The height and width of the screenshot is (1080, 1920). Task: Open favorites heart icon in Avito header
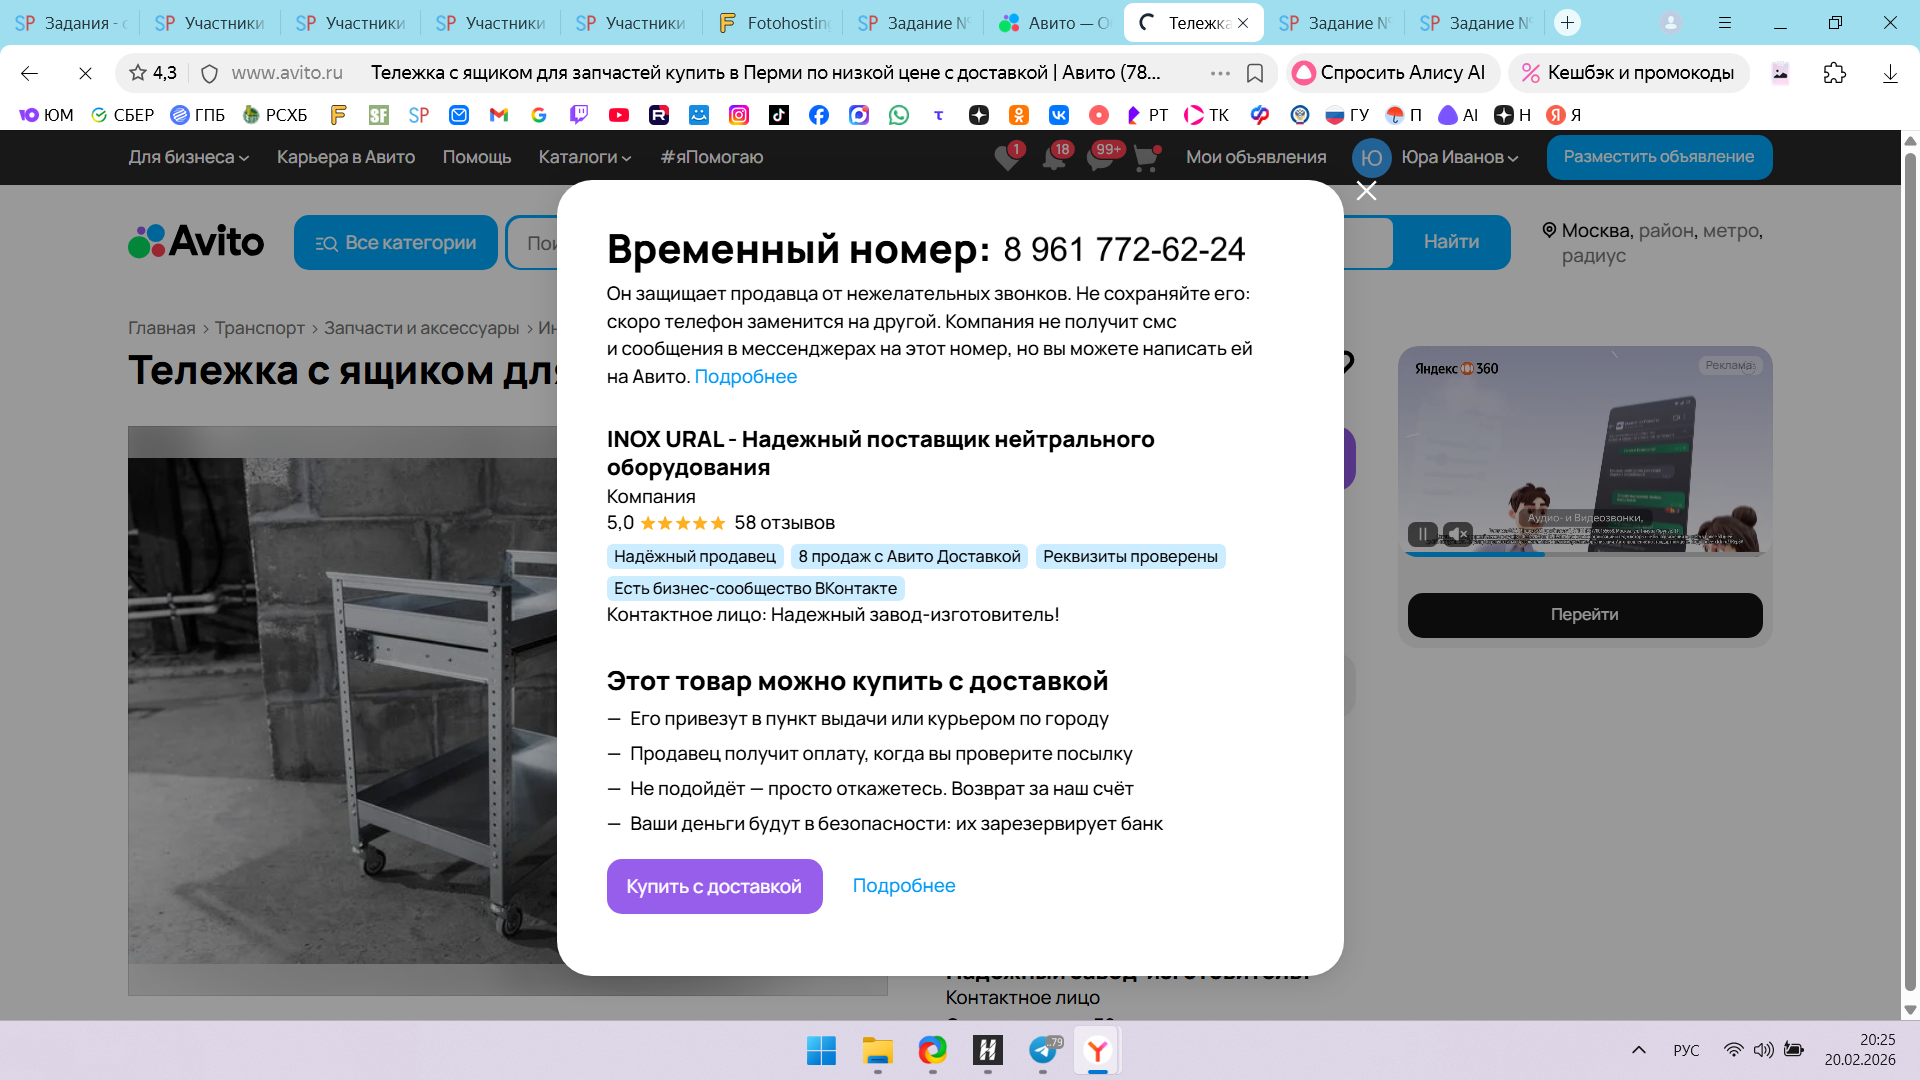pos(1007,158)
